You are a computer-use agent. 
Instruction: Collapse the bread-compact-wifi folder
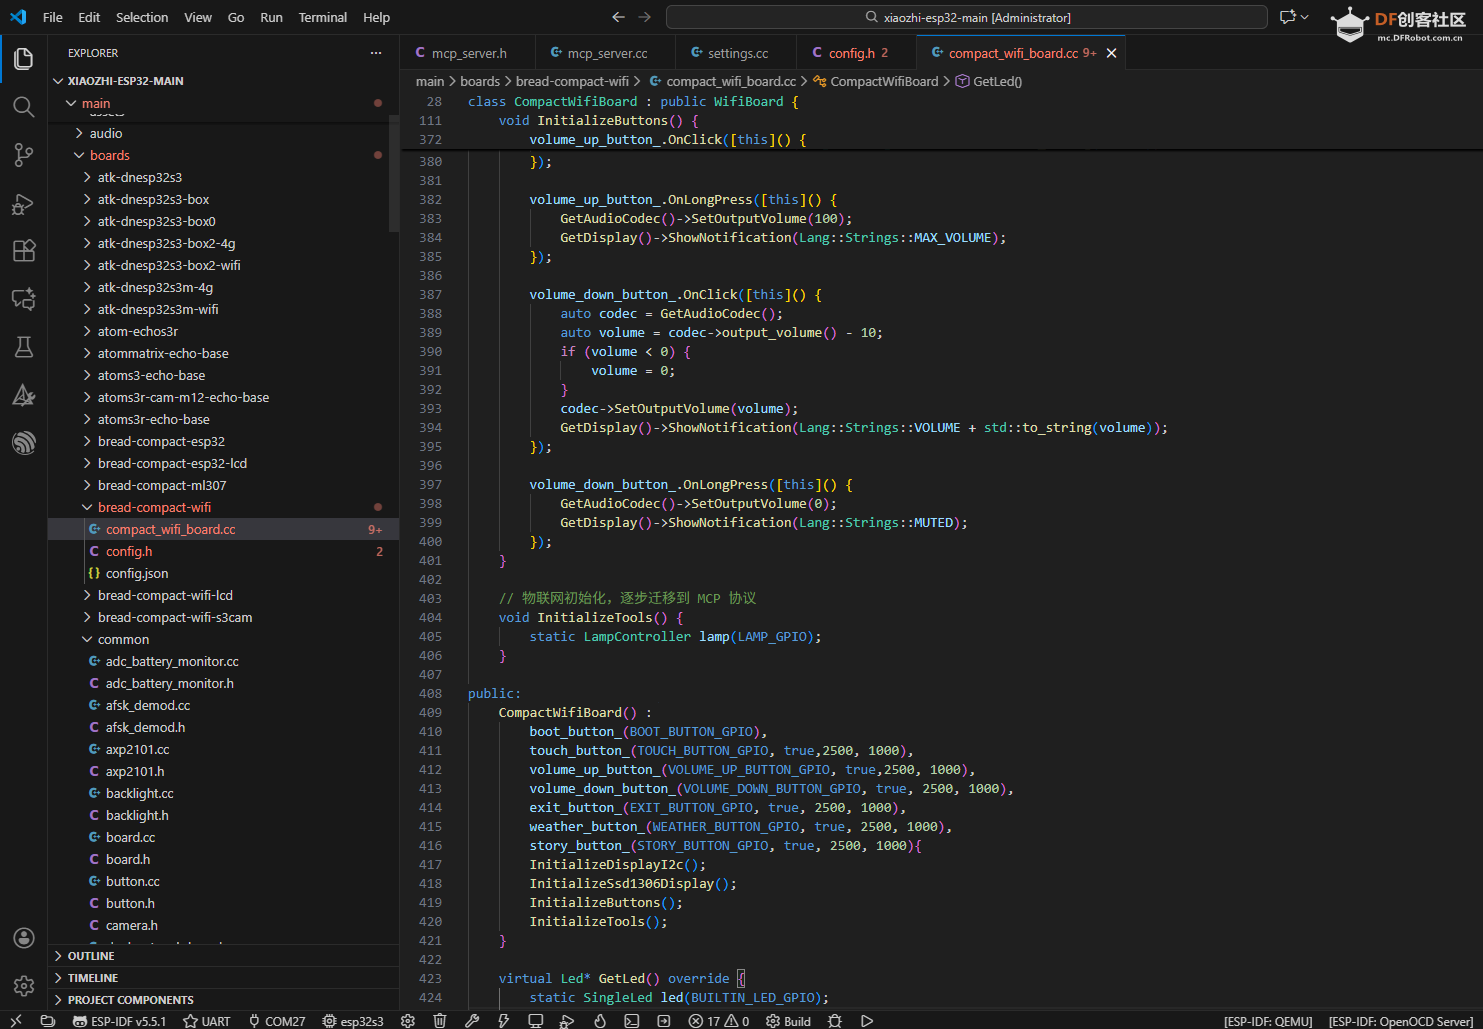coord(154,507)
